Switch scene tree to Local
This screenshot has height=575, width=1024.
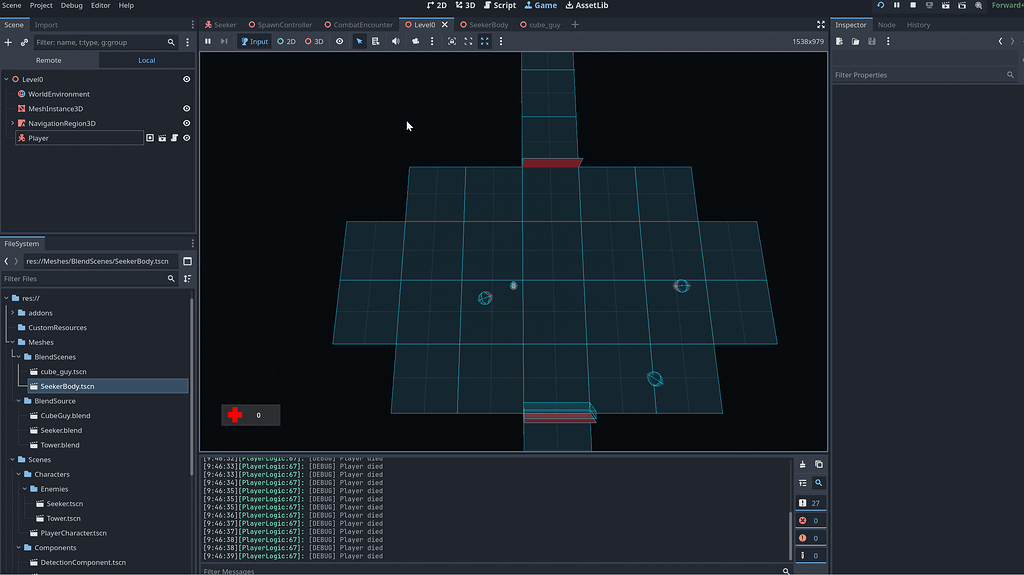pyautogui.click(x=147, y=60)
